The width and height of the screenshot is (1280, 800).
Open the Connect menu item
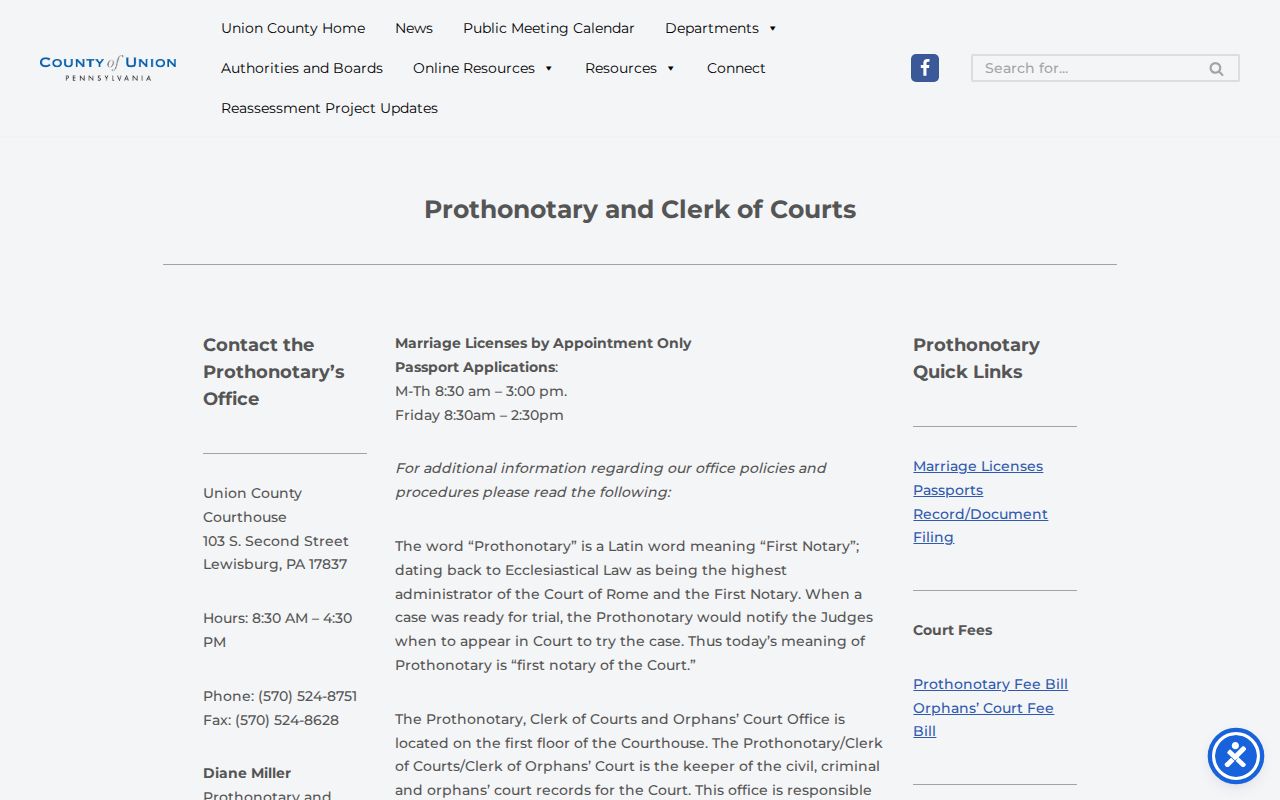736,68
